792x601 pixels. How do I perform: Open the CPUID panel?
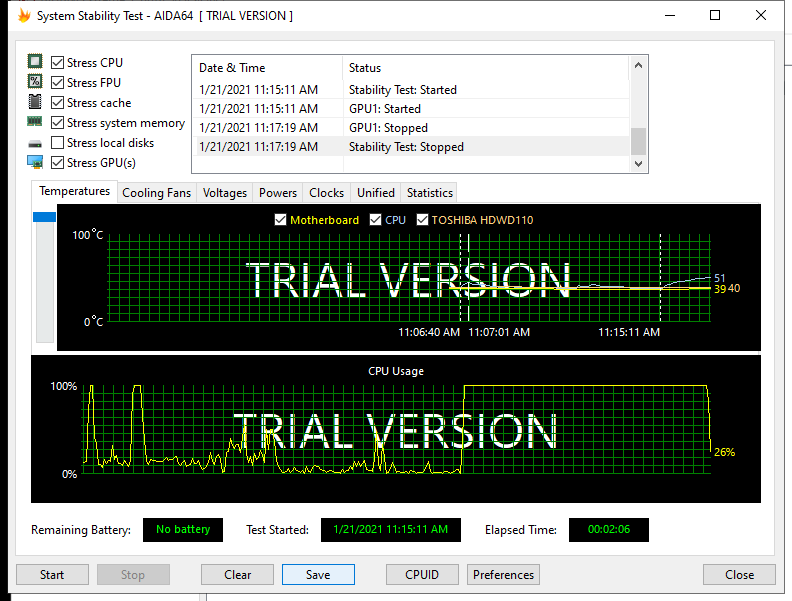(x=422, y=575)
